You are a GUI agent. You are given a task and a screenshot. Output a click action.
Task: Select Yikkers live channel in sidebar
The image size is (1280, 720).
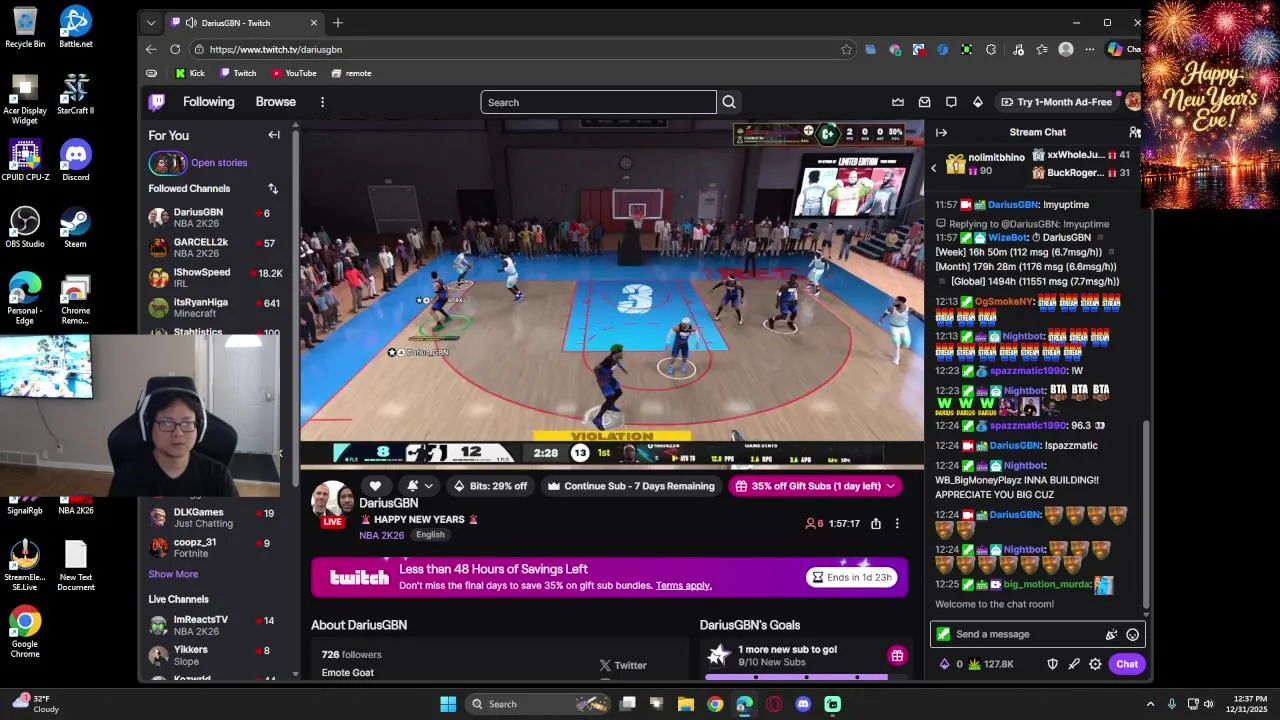coord(215,655)
